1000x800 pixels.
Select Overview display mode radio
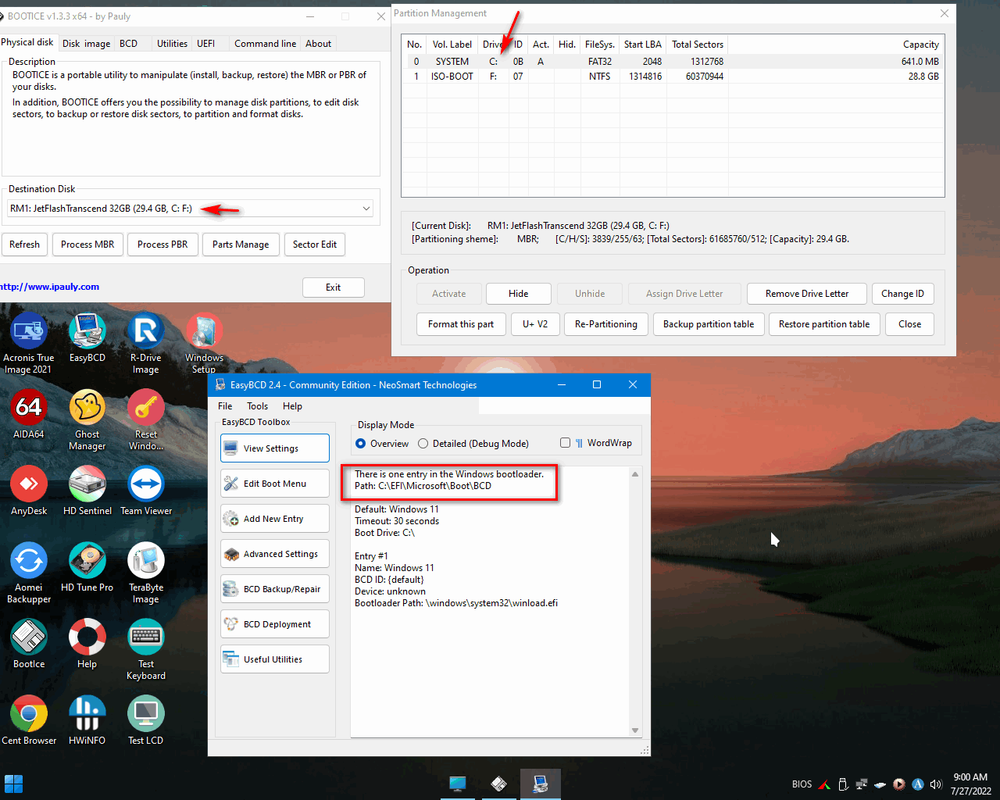click(361, 443)
